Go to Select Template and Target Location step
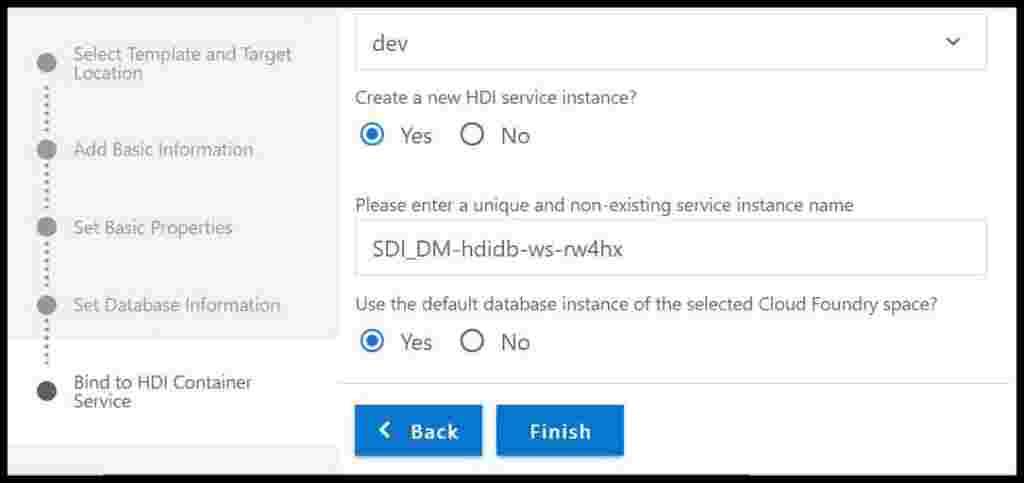This screenshot has width=1024, height=483. pos(182,63)
